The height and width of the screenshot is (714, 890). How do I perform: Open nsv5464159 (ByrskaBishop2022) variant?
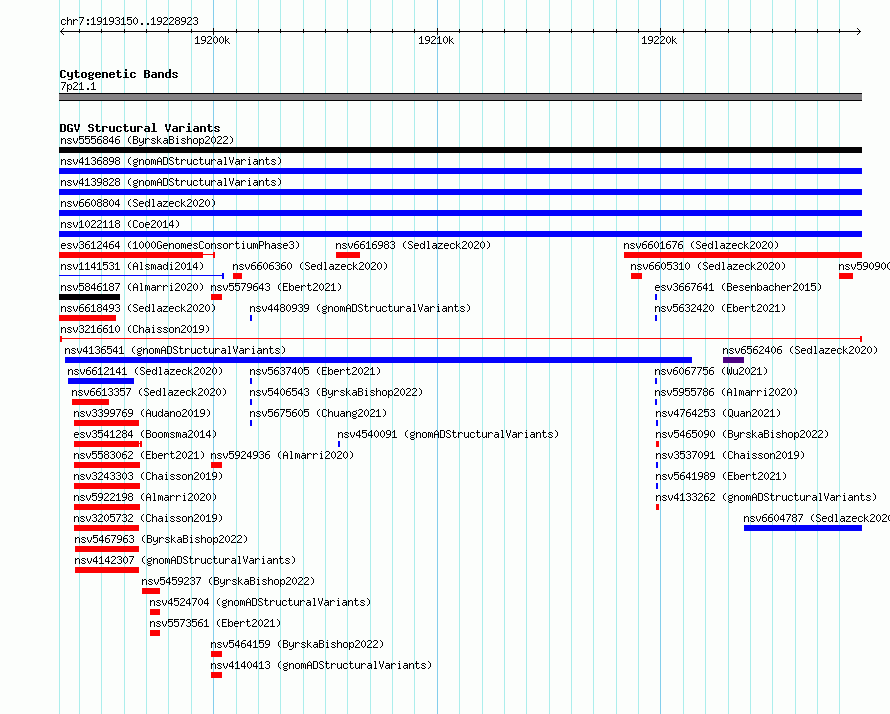[297, 644]
